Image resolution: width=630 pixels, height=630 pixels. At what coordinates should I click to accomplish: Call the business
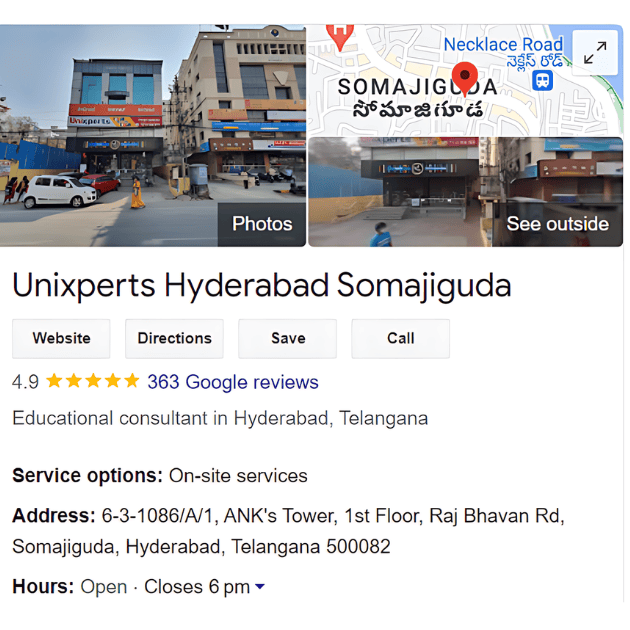[401, 338]
